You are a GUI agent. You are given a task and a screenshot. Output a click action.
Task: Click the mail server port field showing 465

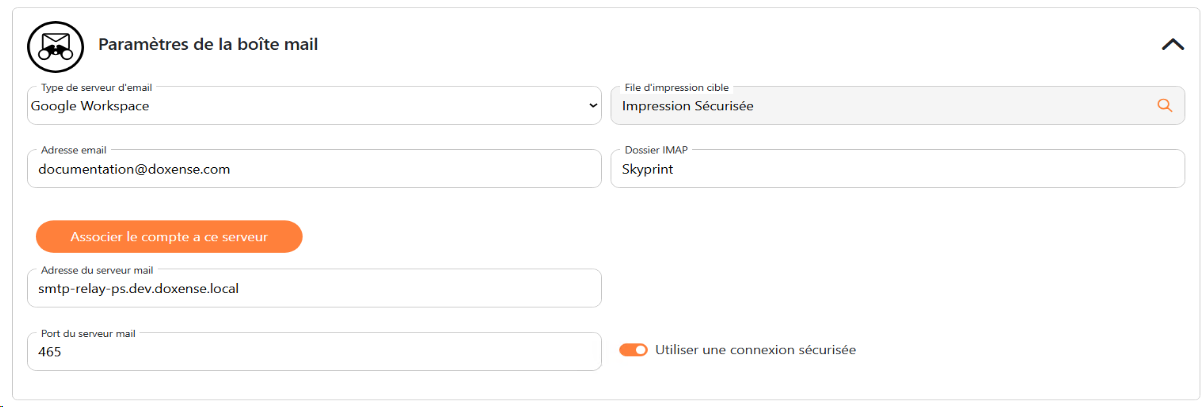click(x=314, y=351)
